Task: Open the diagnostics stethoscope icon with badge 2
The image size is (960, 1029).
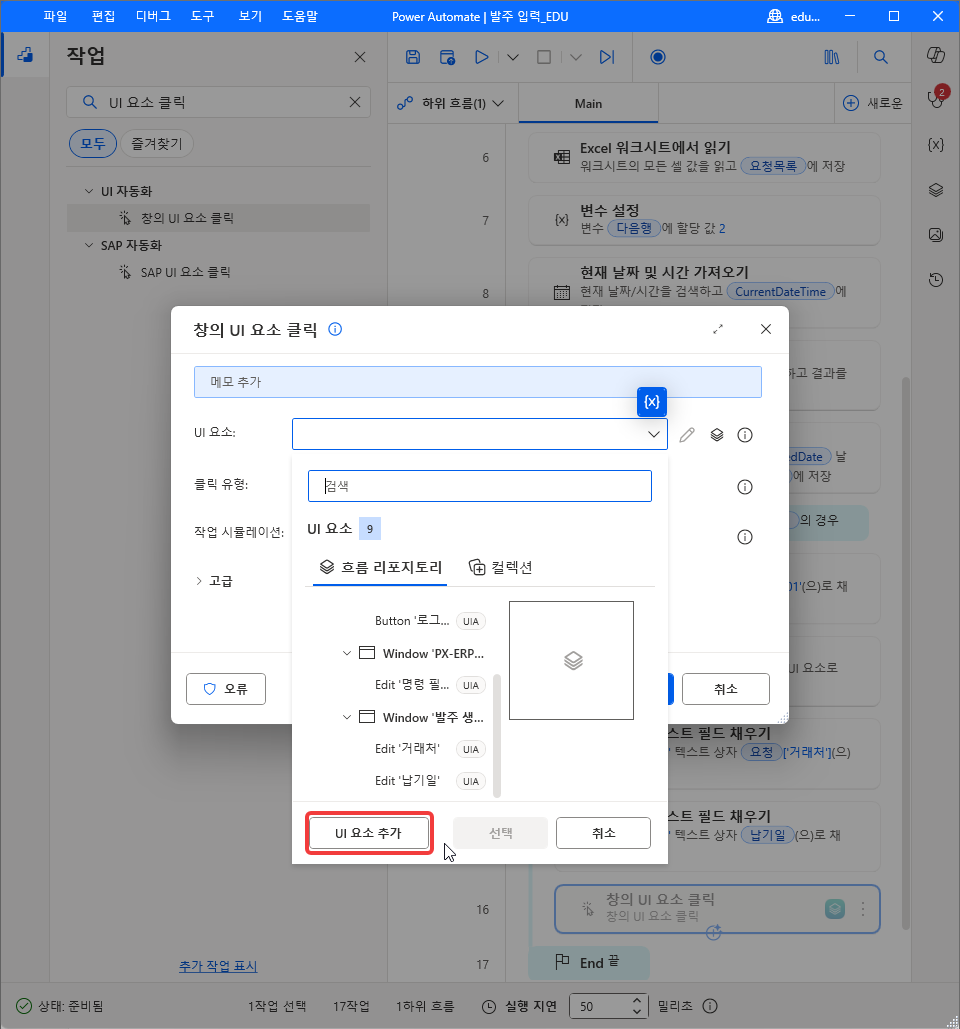Action: (x=936, y=98)
